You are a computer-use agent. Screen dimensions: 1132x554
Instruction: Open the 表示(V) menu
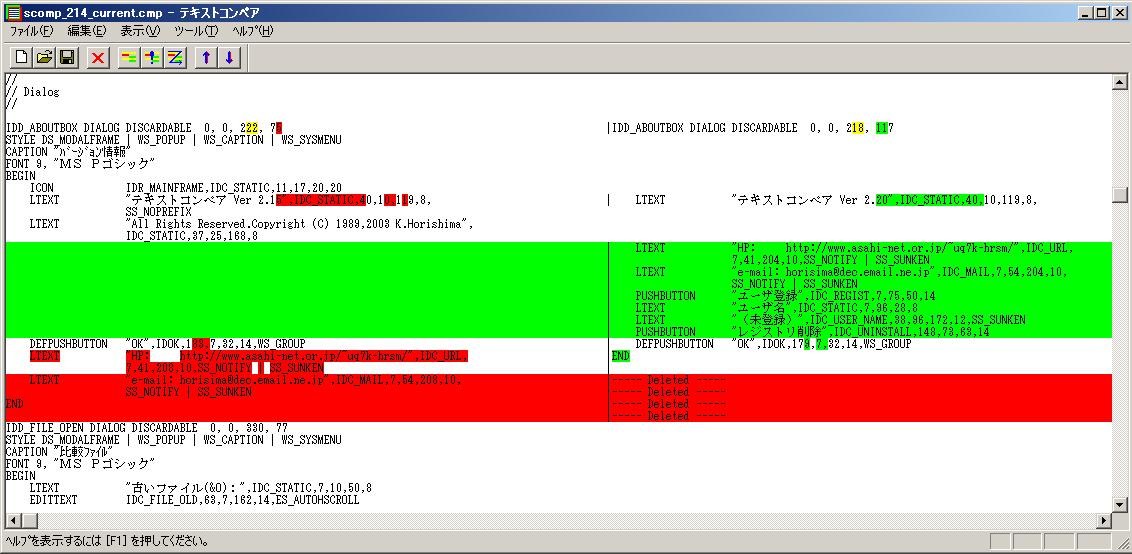140,31
